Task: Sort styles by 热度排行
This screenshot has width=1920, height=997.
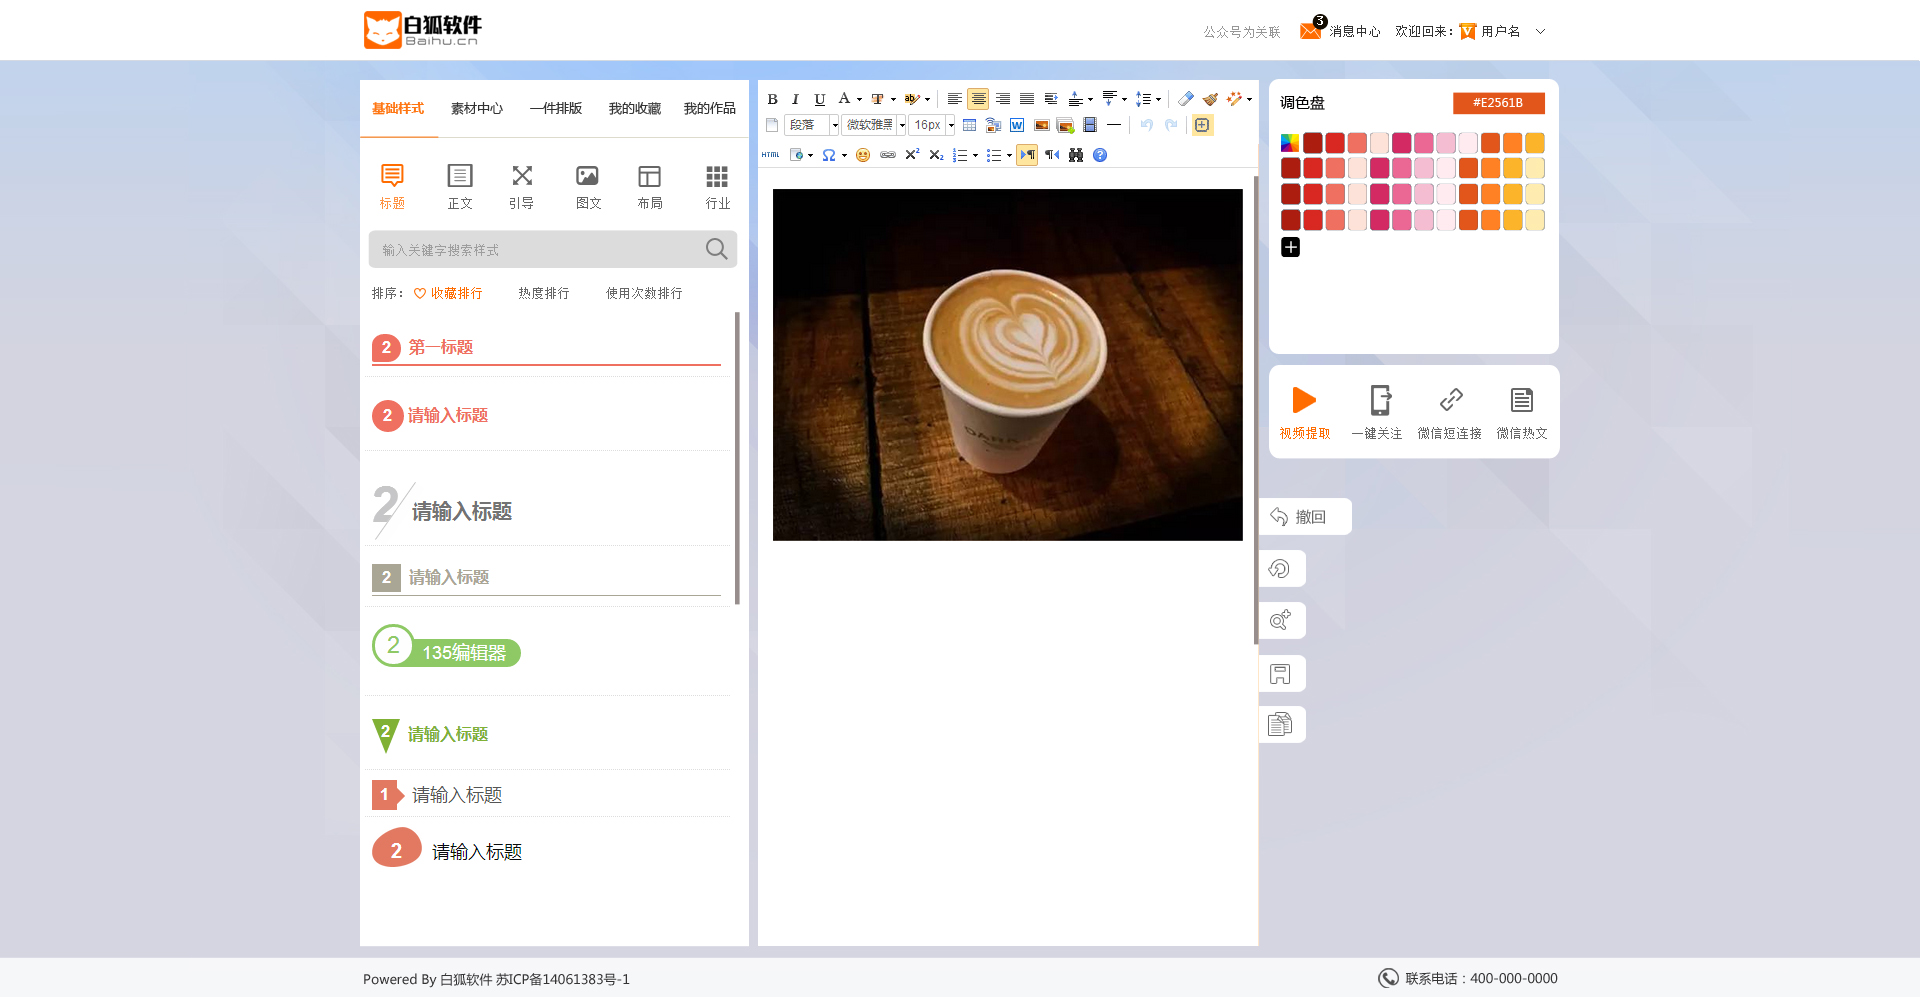Action: tap(544, 293)
